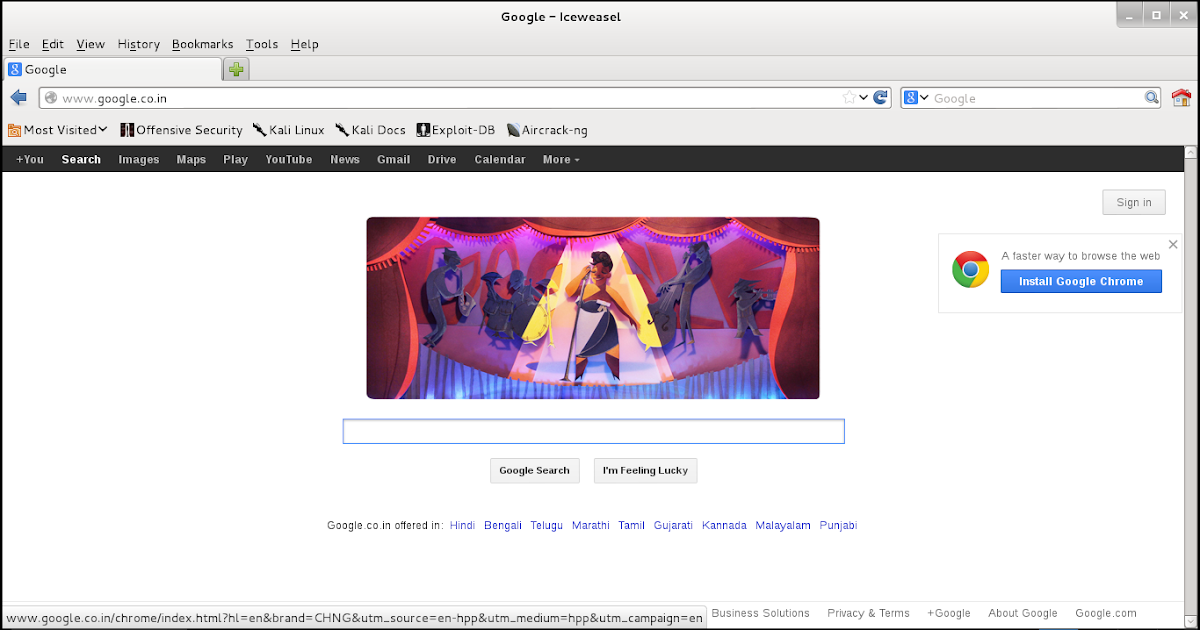Screen dimensions: 1200x630
Task: Switch Google to Tamil
Action: 631,525
